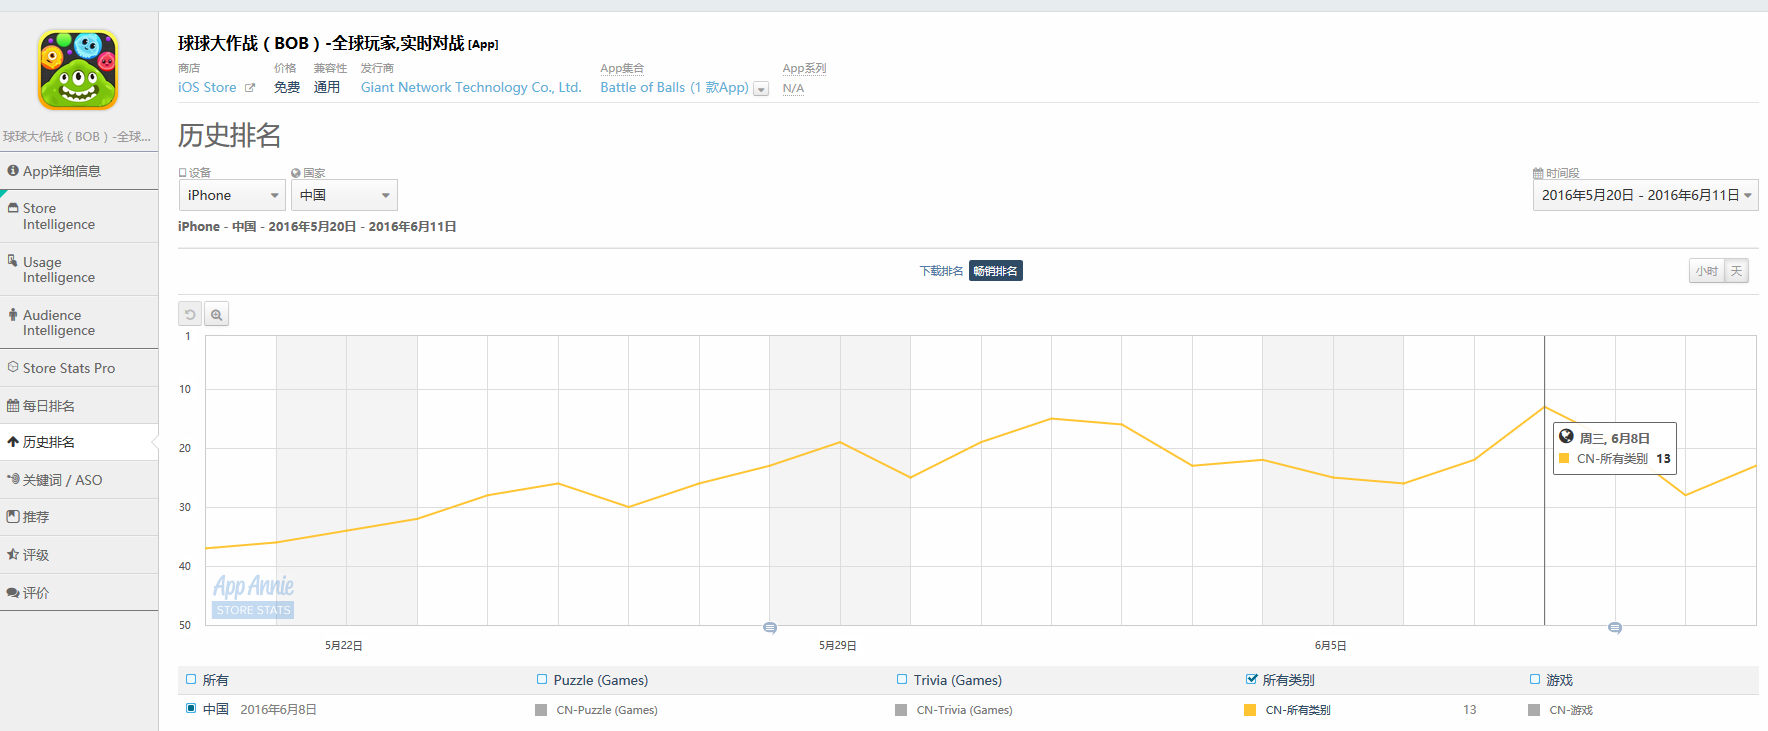Open App详细信息 in the sidebar
This screenshot has height=731, width=1768.
[79, 171]
